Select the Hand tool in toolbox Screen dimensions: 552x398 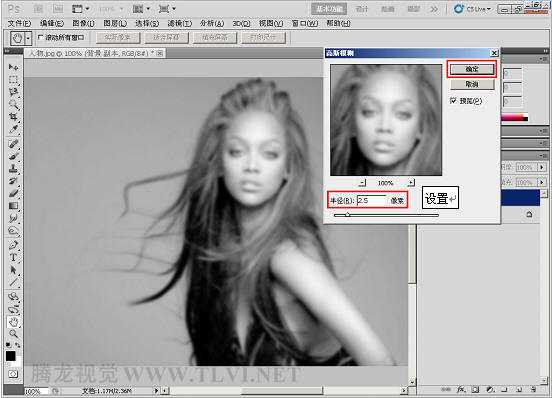pos(13,322)
